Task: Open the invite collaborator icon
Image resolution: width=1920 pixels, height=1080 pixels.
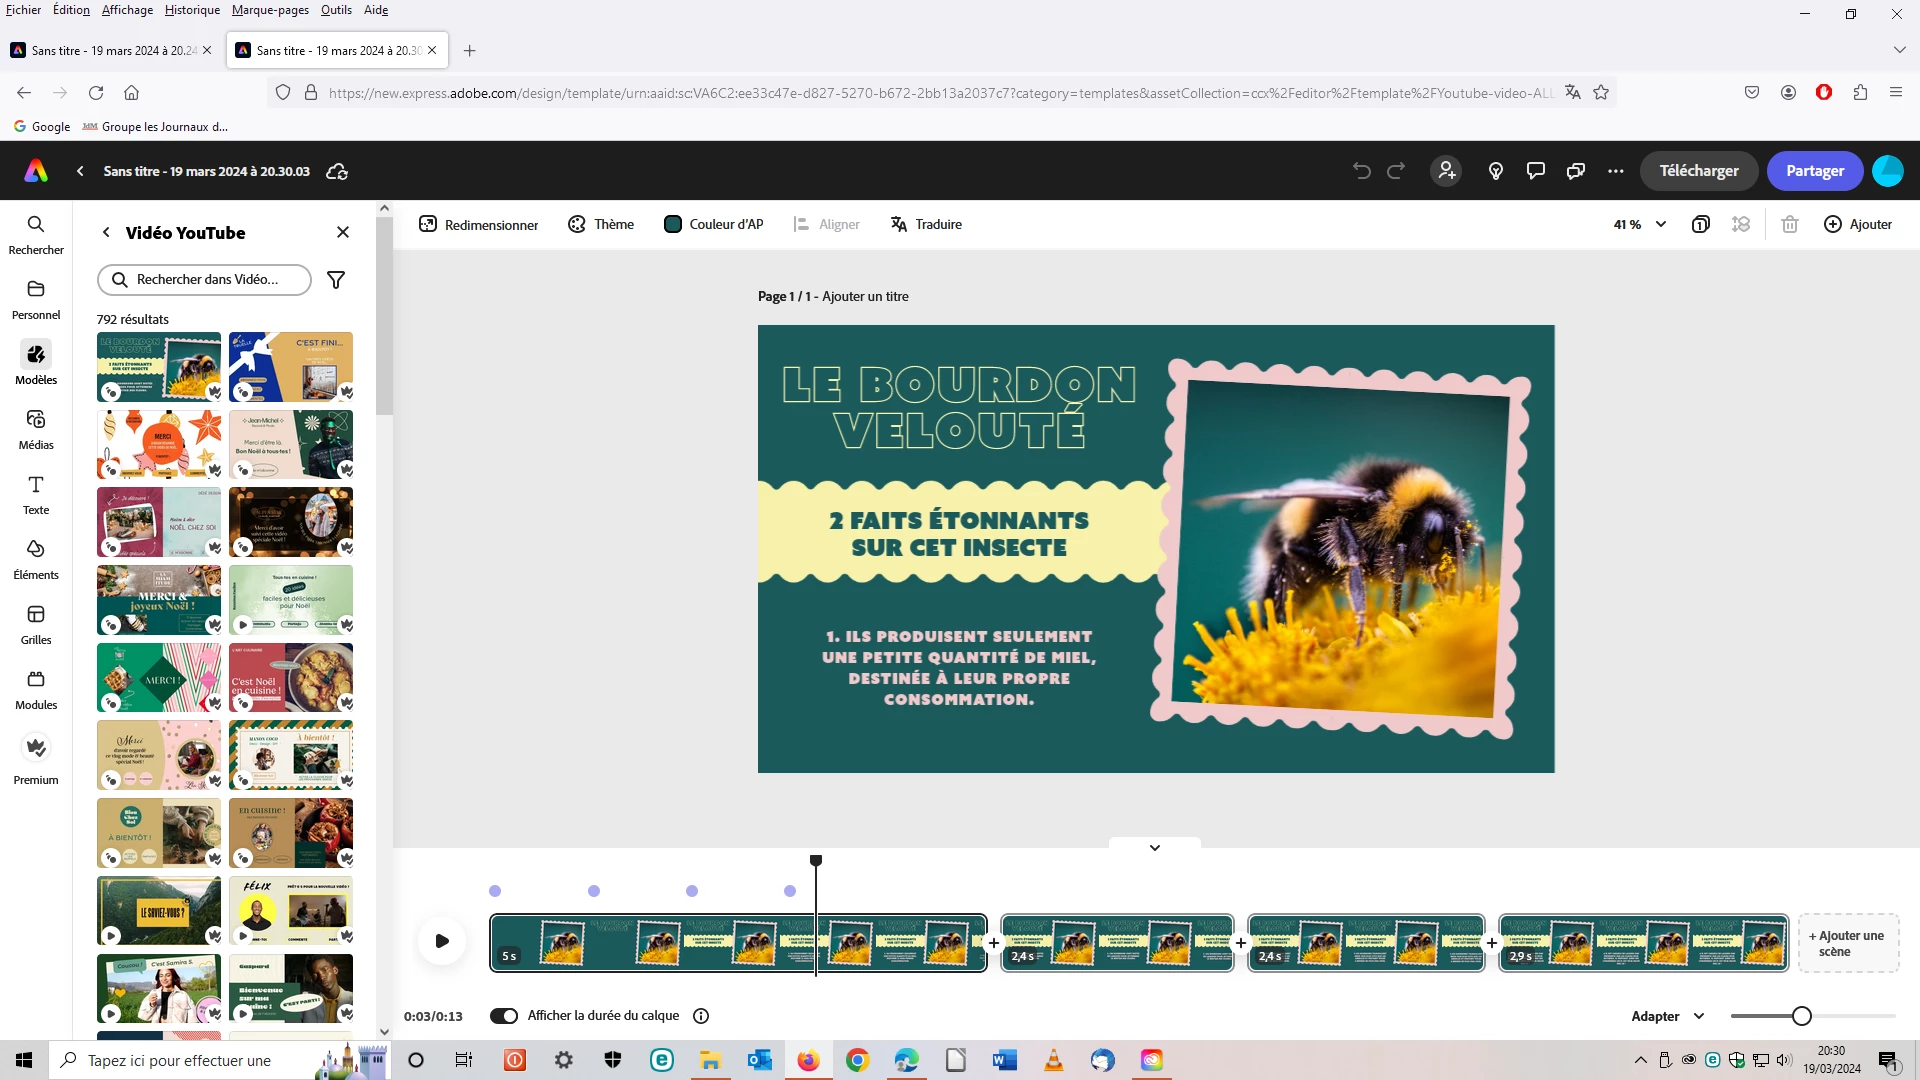Action: tap(1446, 171)
